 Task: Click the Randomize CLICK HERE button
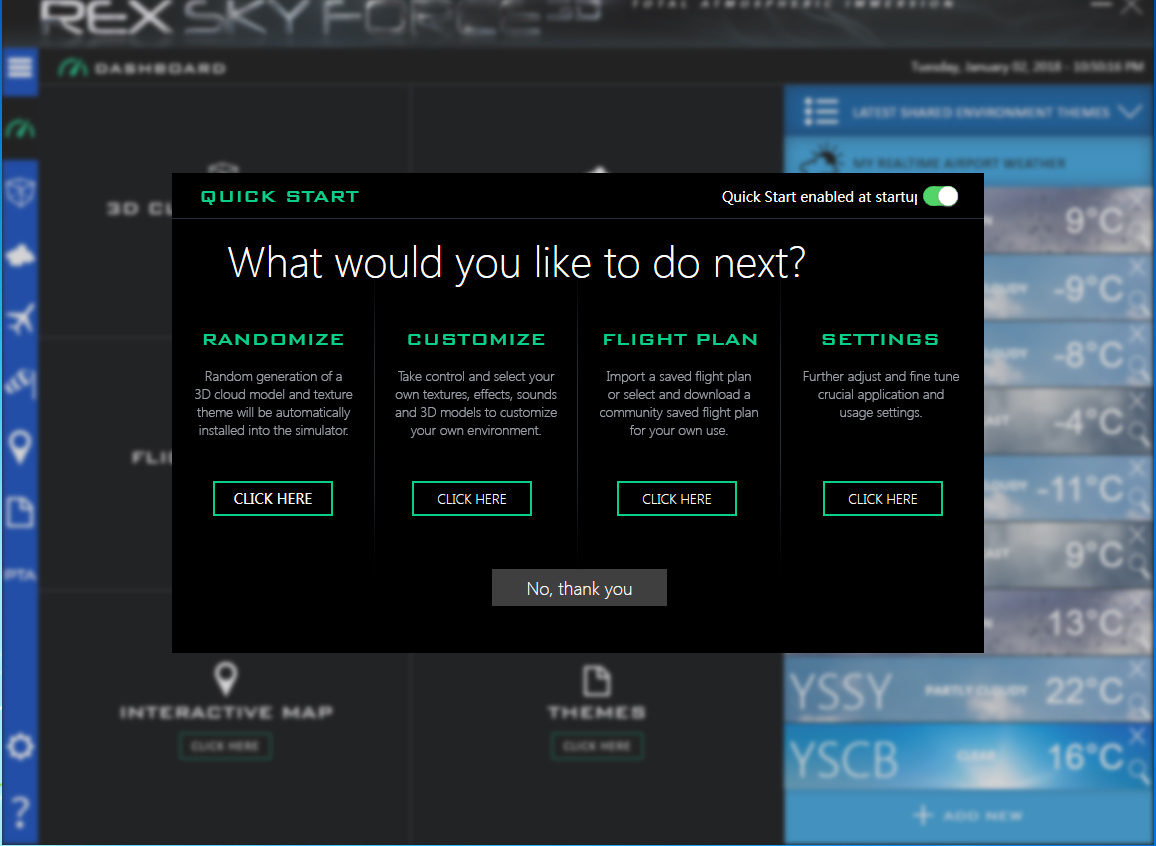click(x=273, y=499)
